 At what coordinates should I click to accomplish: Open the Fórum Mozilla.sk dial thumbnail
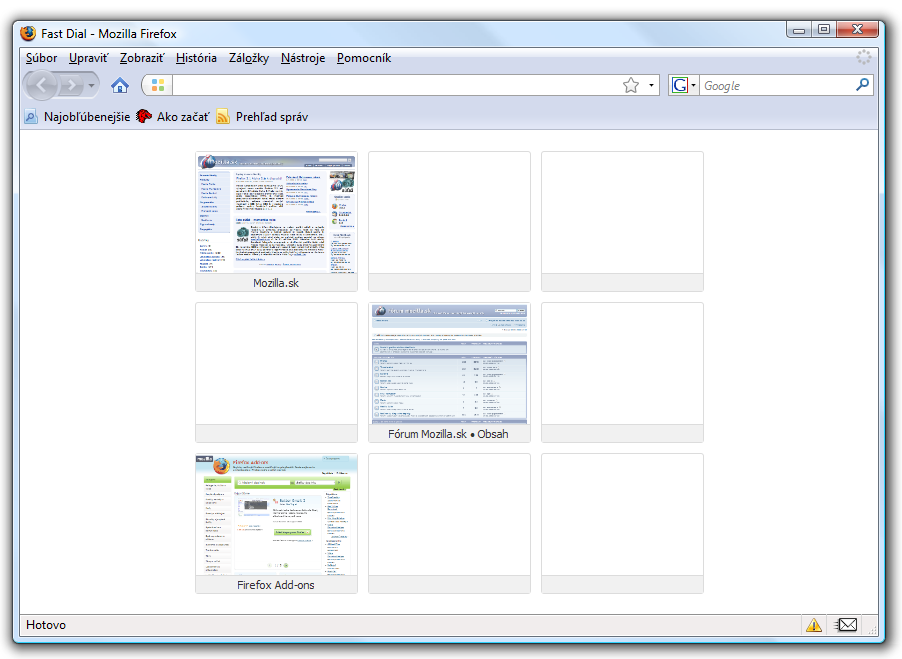[x=449, y=364]
